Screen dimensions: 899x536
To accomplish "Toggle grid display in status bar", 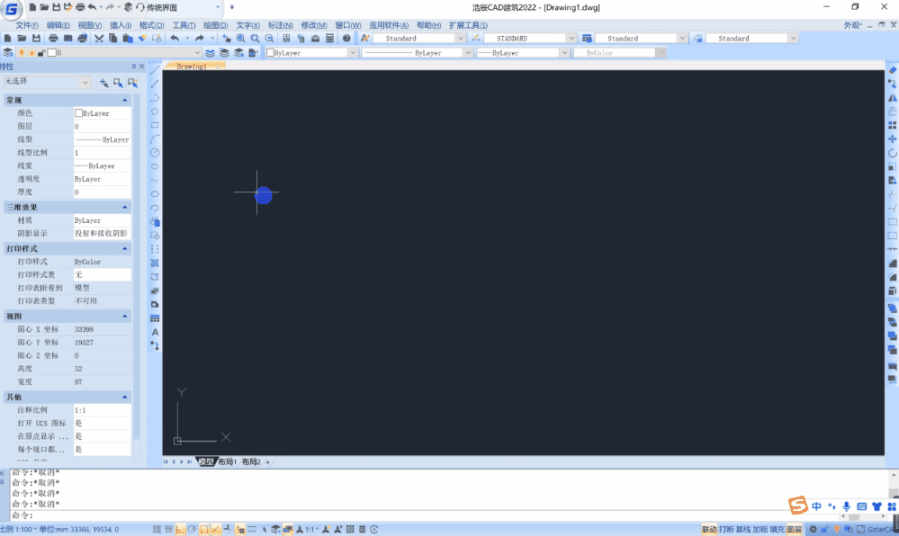I will point(169,529).
